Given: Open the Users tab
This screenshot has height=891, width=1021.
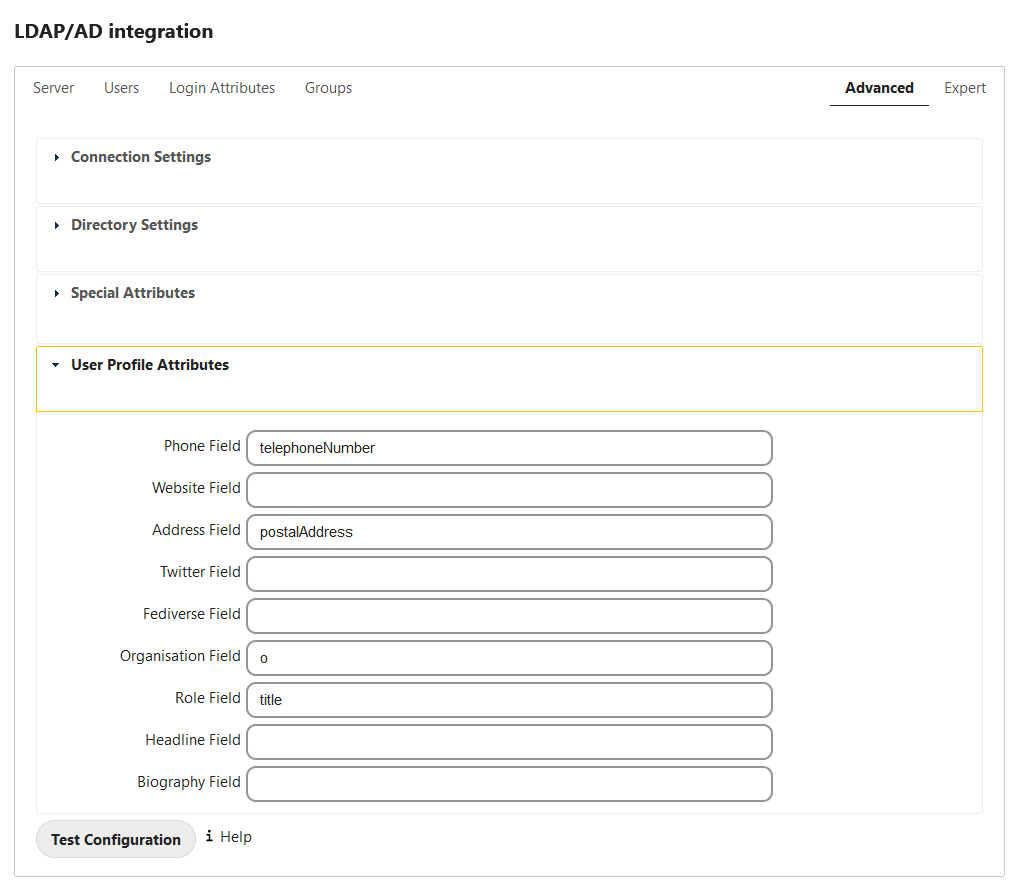Looking at the screenshot, I should [x=121, y=88].
